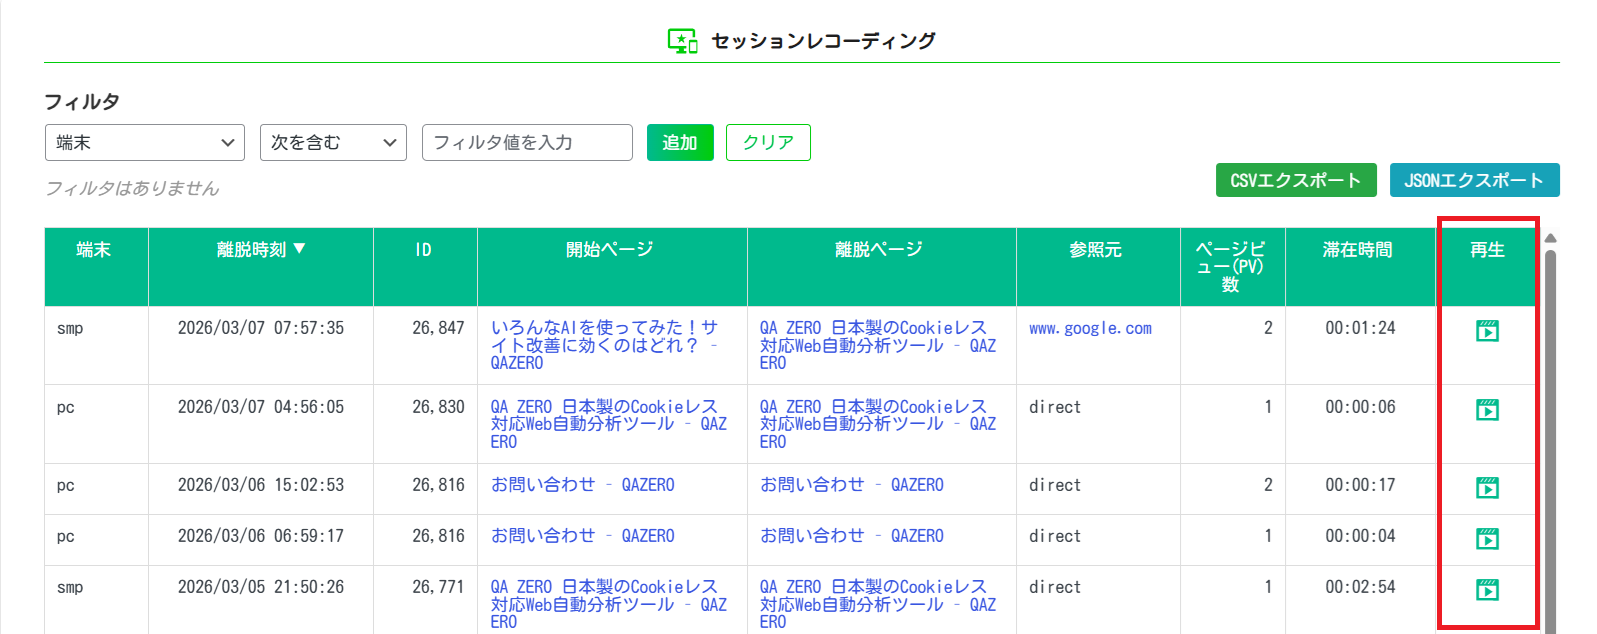The width and height of the screenshot is (1597, 634).
Task: Open the 次を含む condition dropdown
Action: point(333,142)
